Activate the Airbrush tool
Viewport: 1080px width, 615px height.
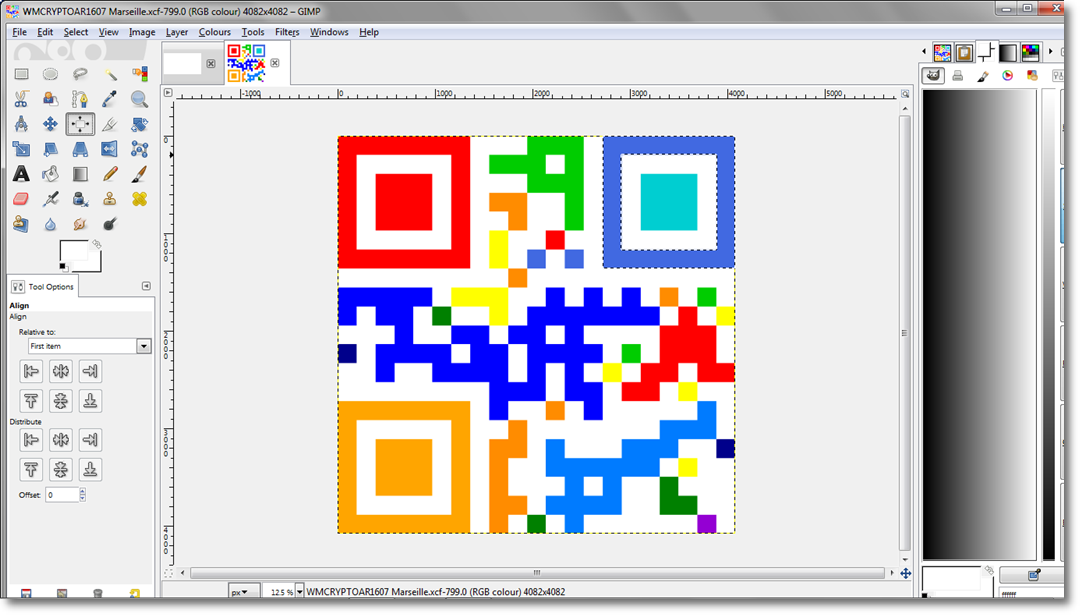pos(50,199)
